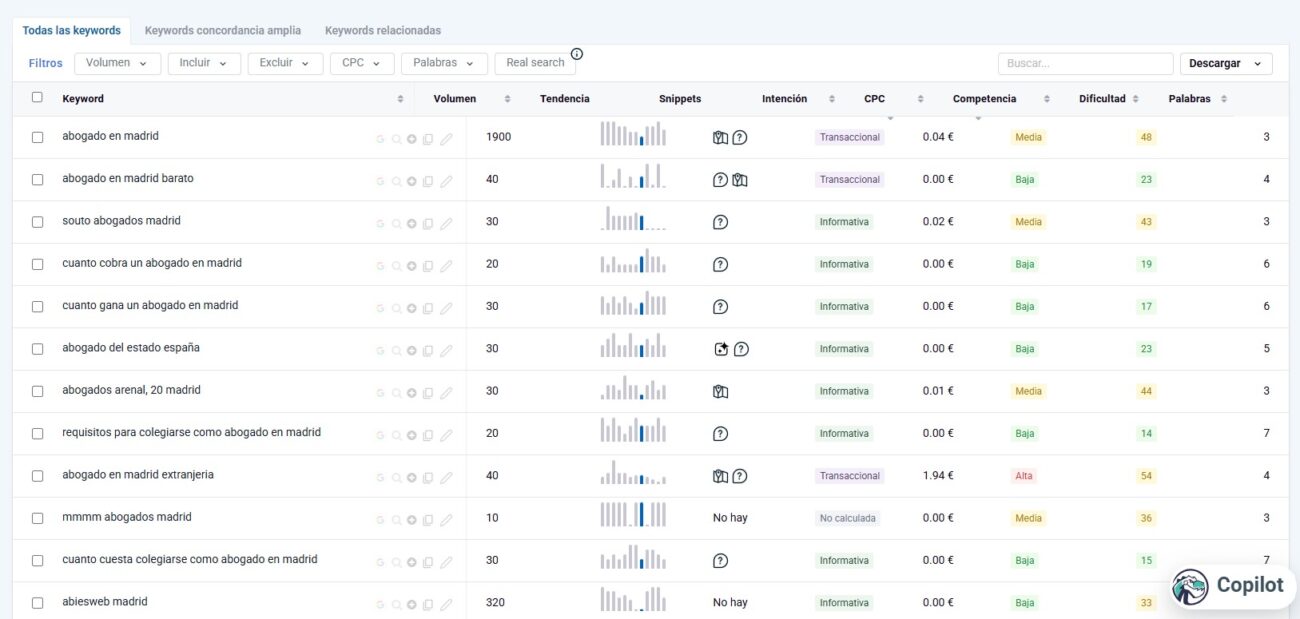Click the Intención column header

click(784, 99)
